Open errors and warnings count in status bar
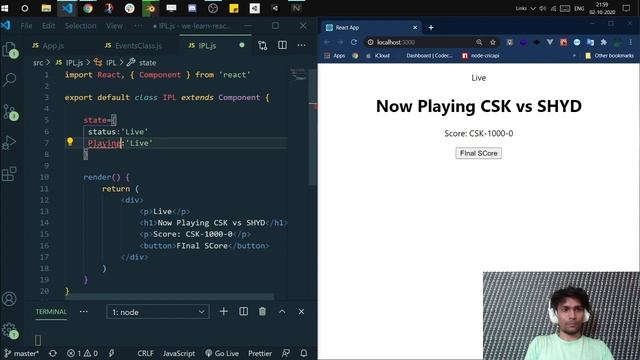The width and height of the screenshot is (640, 360). pyautogui.click(x=82, y=353)
